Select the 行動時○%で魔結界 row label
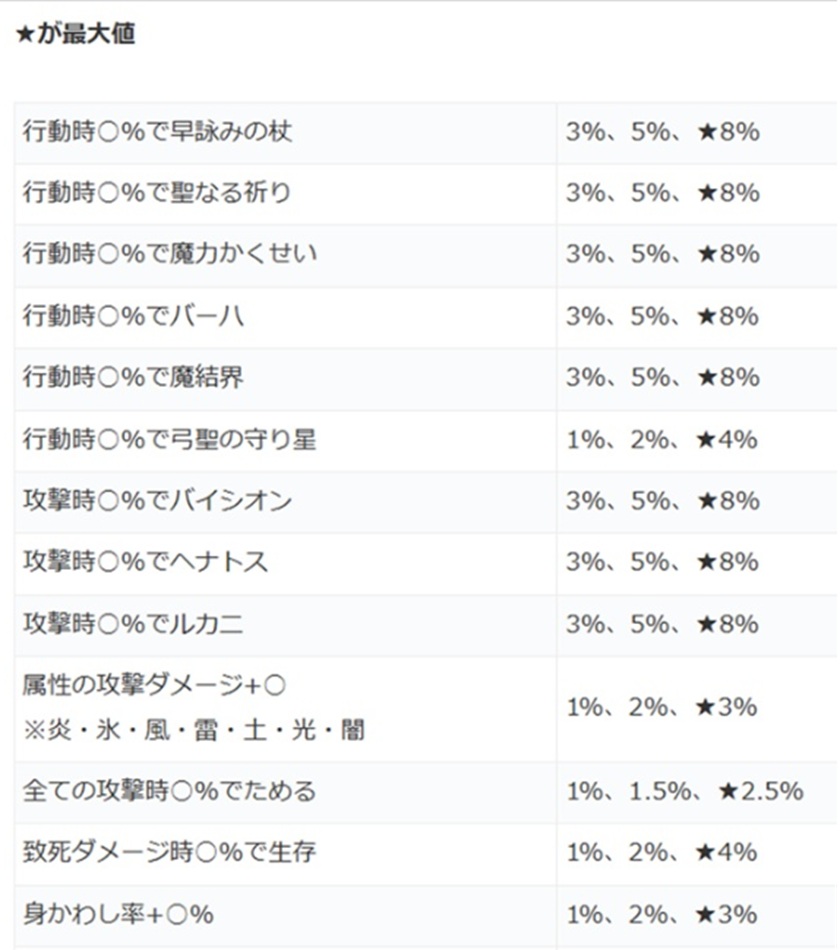This screenshot has height=950, width=840. [x=133, y=378]
